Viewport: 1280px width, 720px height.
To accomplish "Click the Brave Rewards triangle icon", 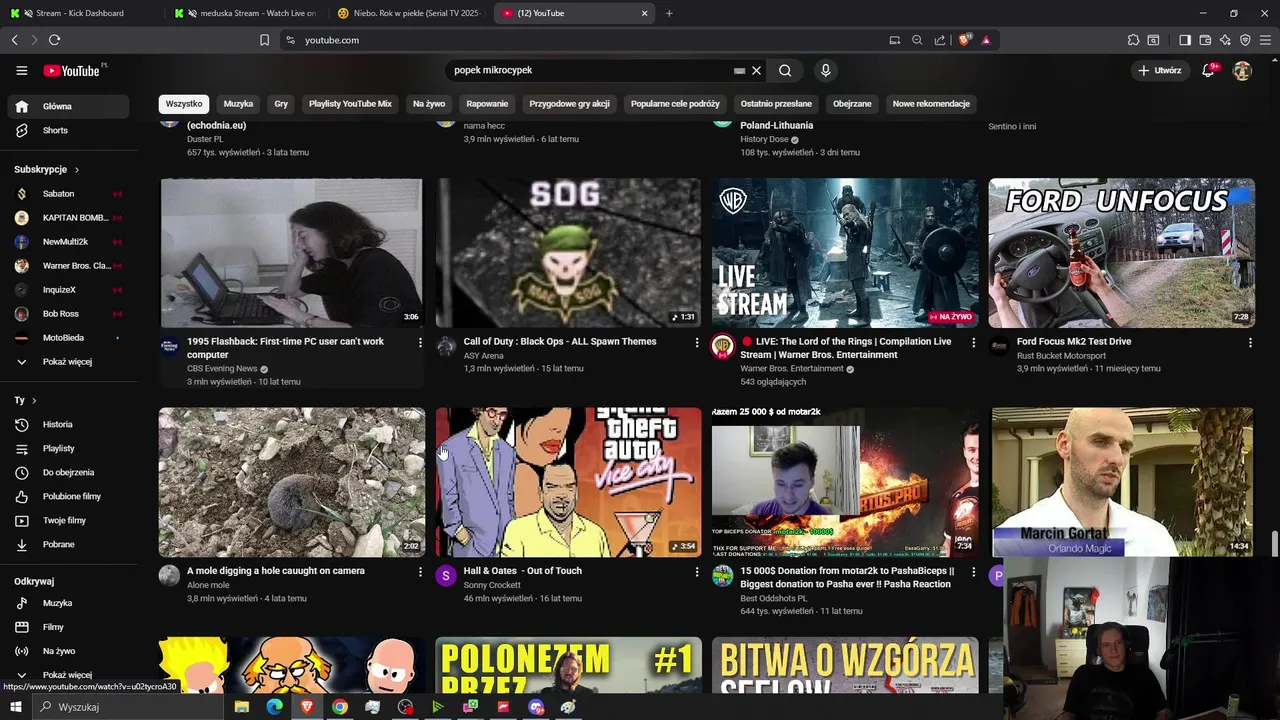I will pyautogui.click(x=986, y=40).
